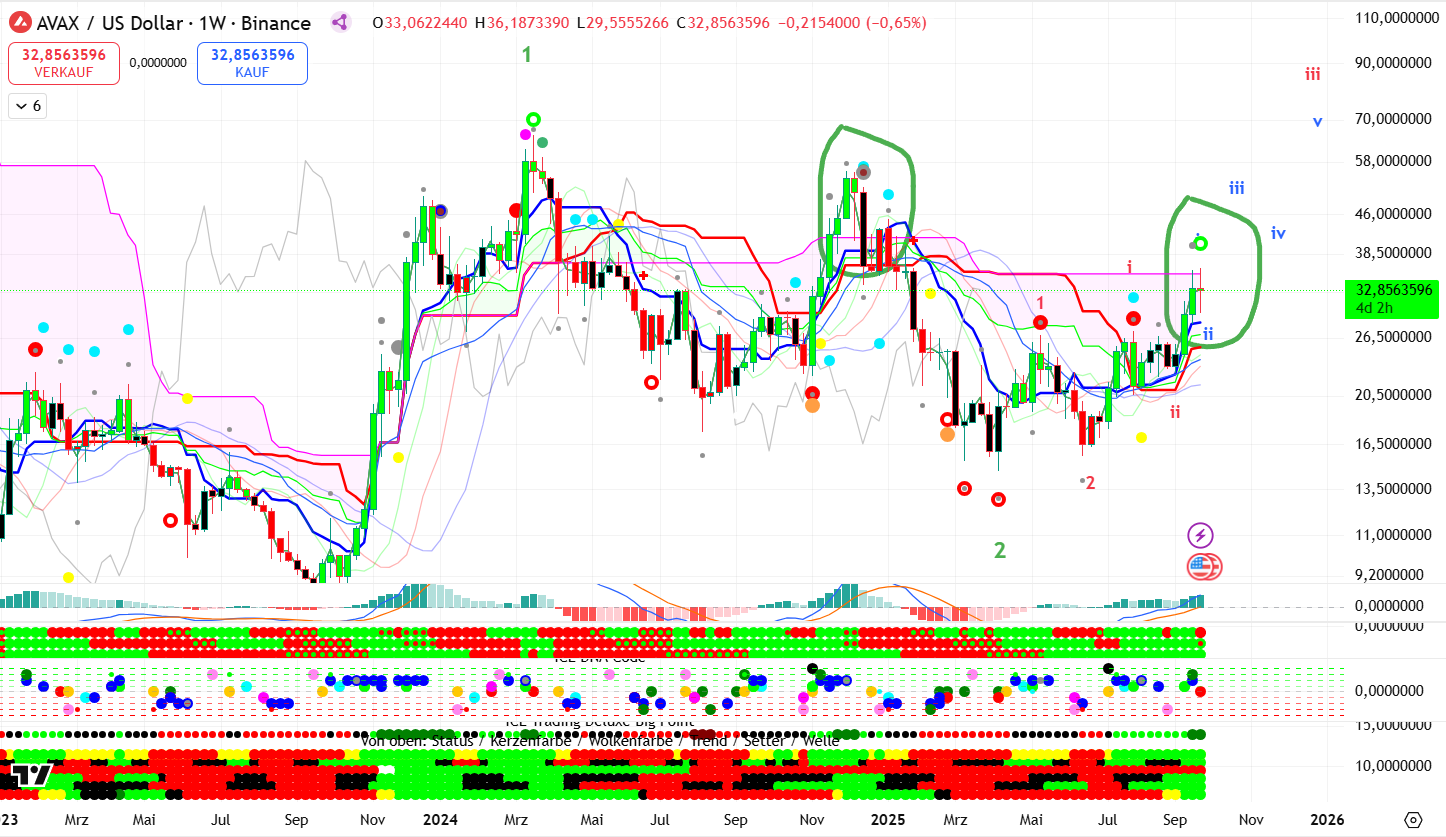Select the red wave label iii on the right
This screenshot has height=837, width=1446.
[x=1312, y=74]
